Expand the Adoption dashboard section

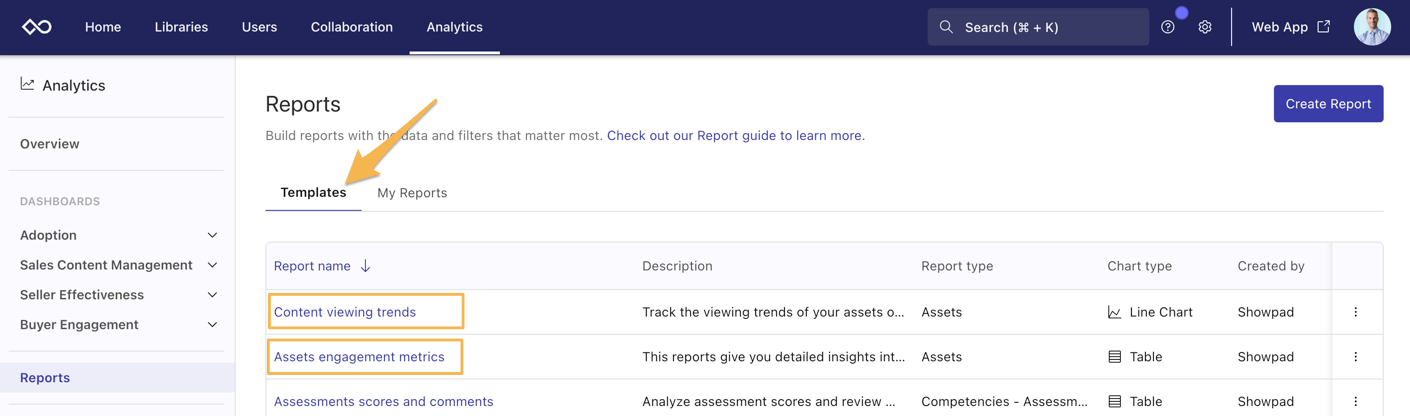(x=212, y=235)
